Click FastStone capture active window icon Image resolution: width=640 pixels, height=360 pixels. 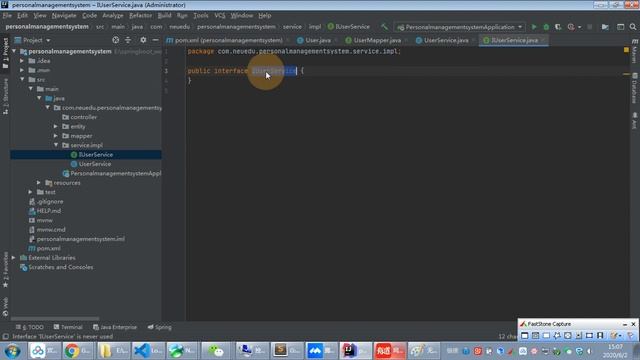pos(524,336)
